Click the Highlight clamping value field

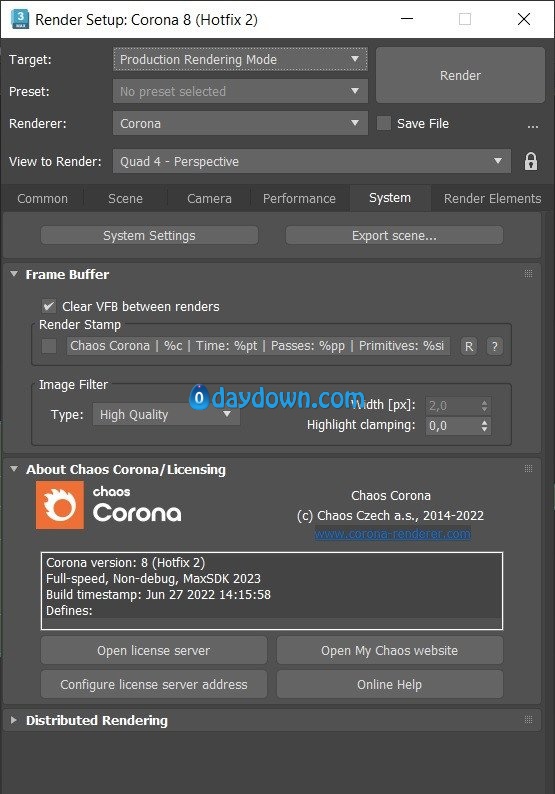[x=452, y=425]
